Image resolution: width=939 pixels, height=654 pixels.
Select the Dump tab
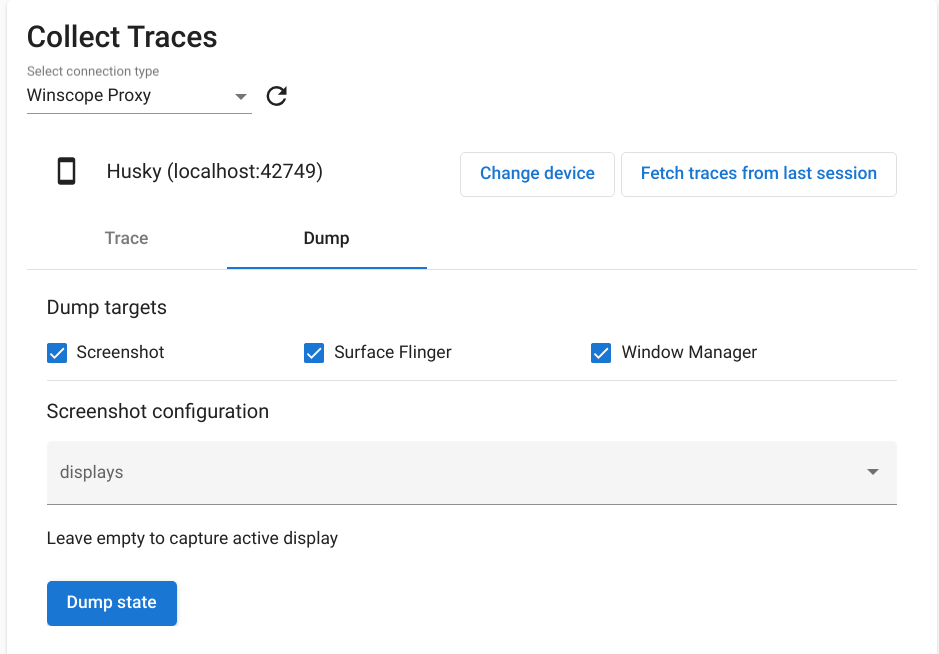[326, 239]
